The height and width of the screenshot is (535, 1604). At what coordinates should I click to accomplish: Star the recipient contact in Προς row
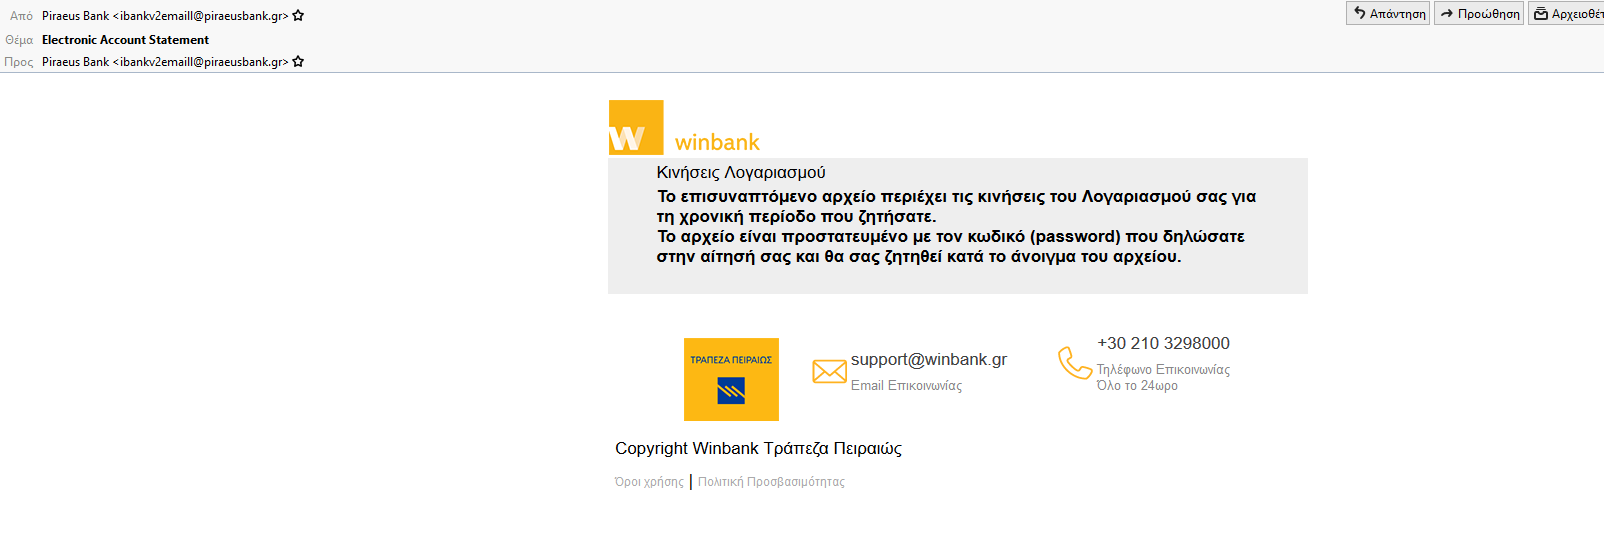[298, 62]
